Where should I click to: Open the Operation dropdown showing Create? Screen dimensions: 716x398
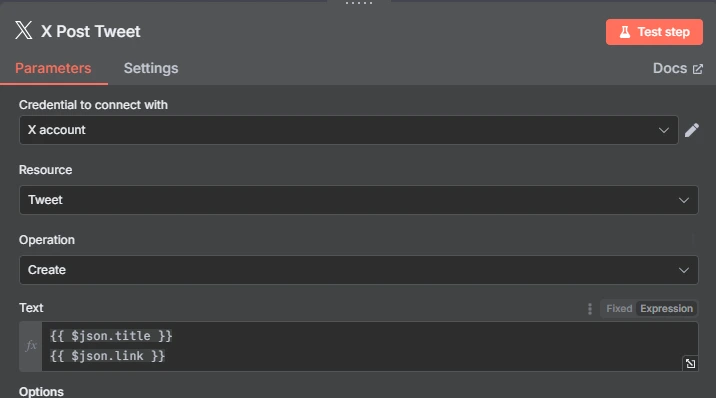pos(358,270)
